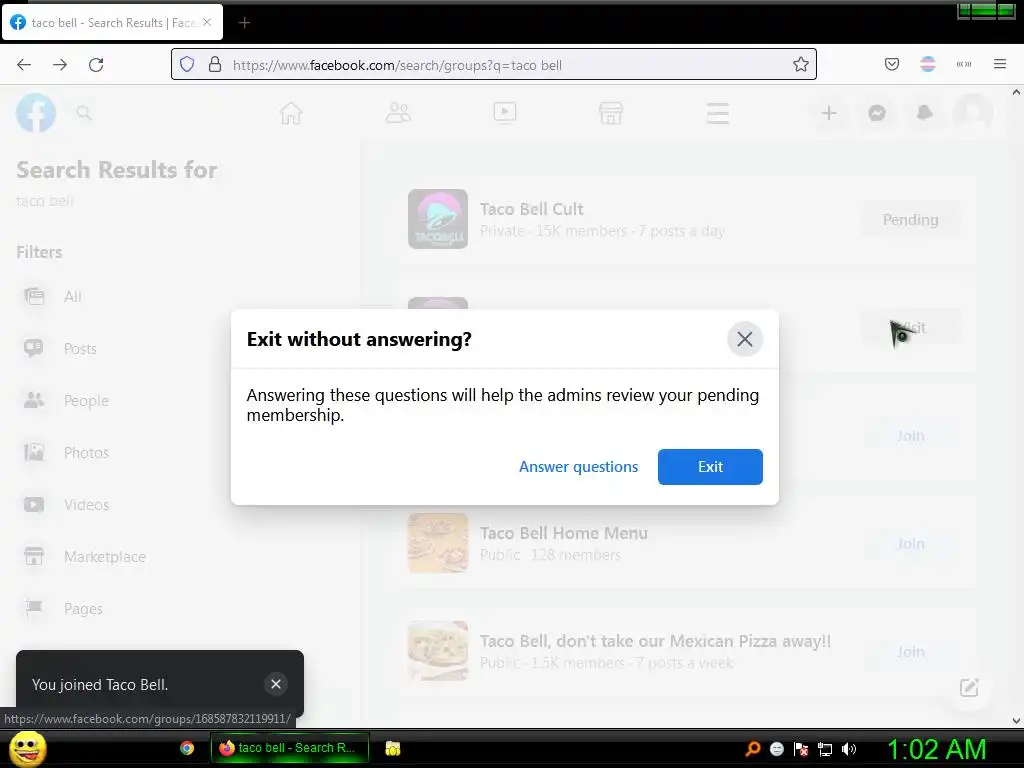Click the Visit button under the cursor
The height and width of the screenshot is (768, 1024).
tap(910, 328)
